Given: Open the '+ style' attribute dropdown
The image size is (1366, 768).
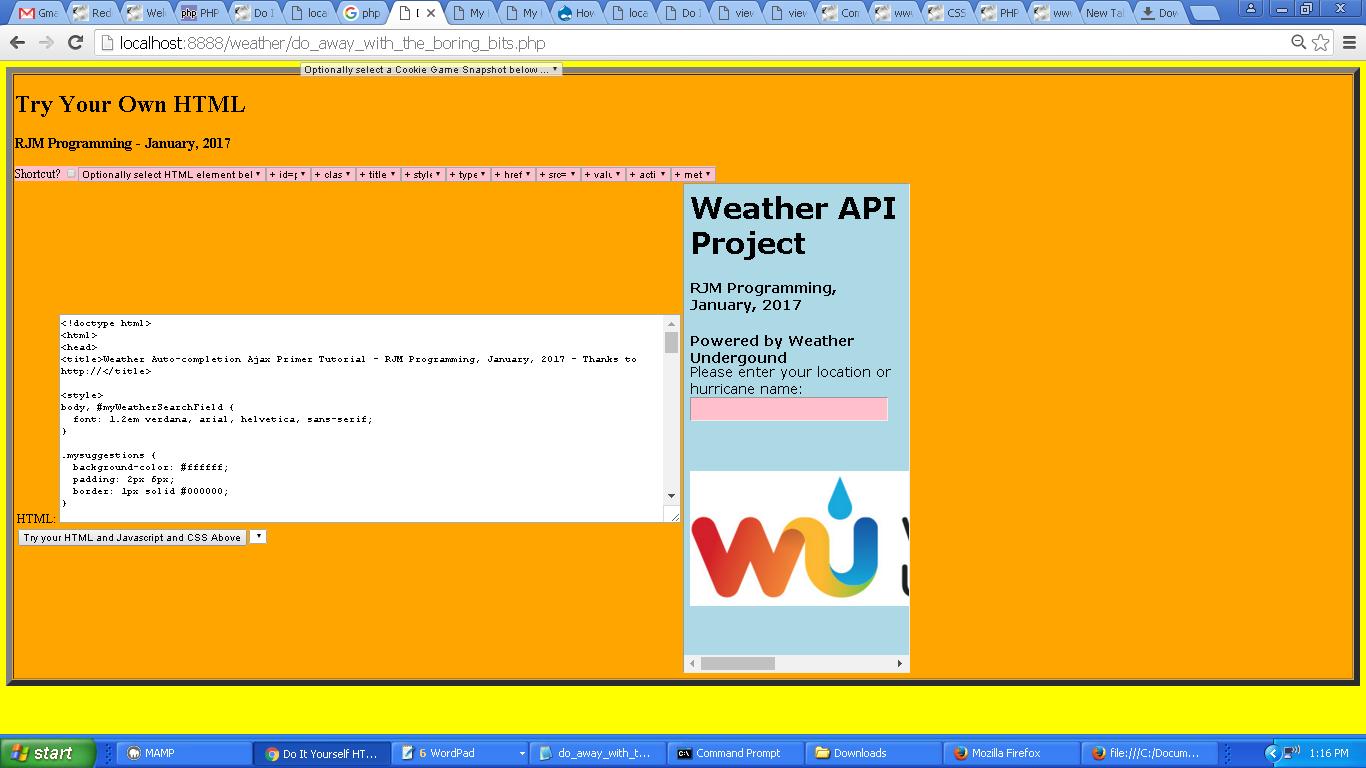Looking at the screenshot, I should coord(423,174).
